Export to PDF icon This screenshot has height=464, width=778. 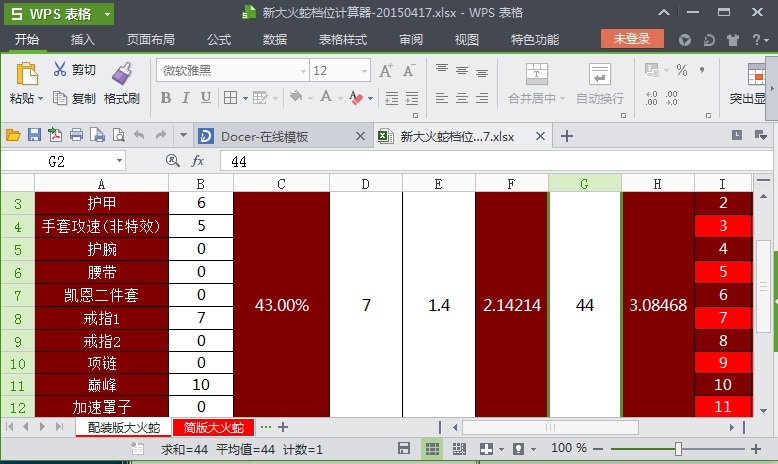click(55, 135)
